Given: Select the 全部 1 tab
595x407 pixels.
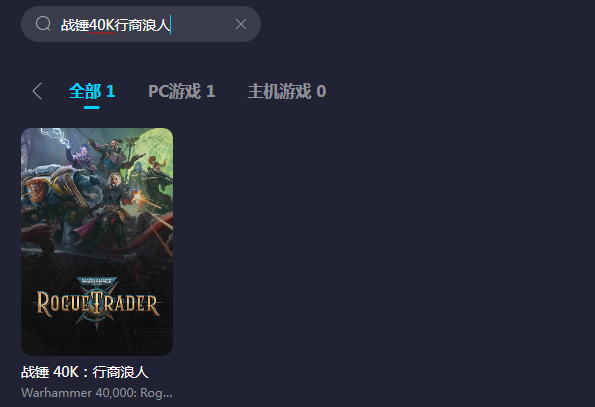Looking at the screenshot, I should [92, 91].
